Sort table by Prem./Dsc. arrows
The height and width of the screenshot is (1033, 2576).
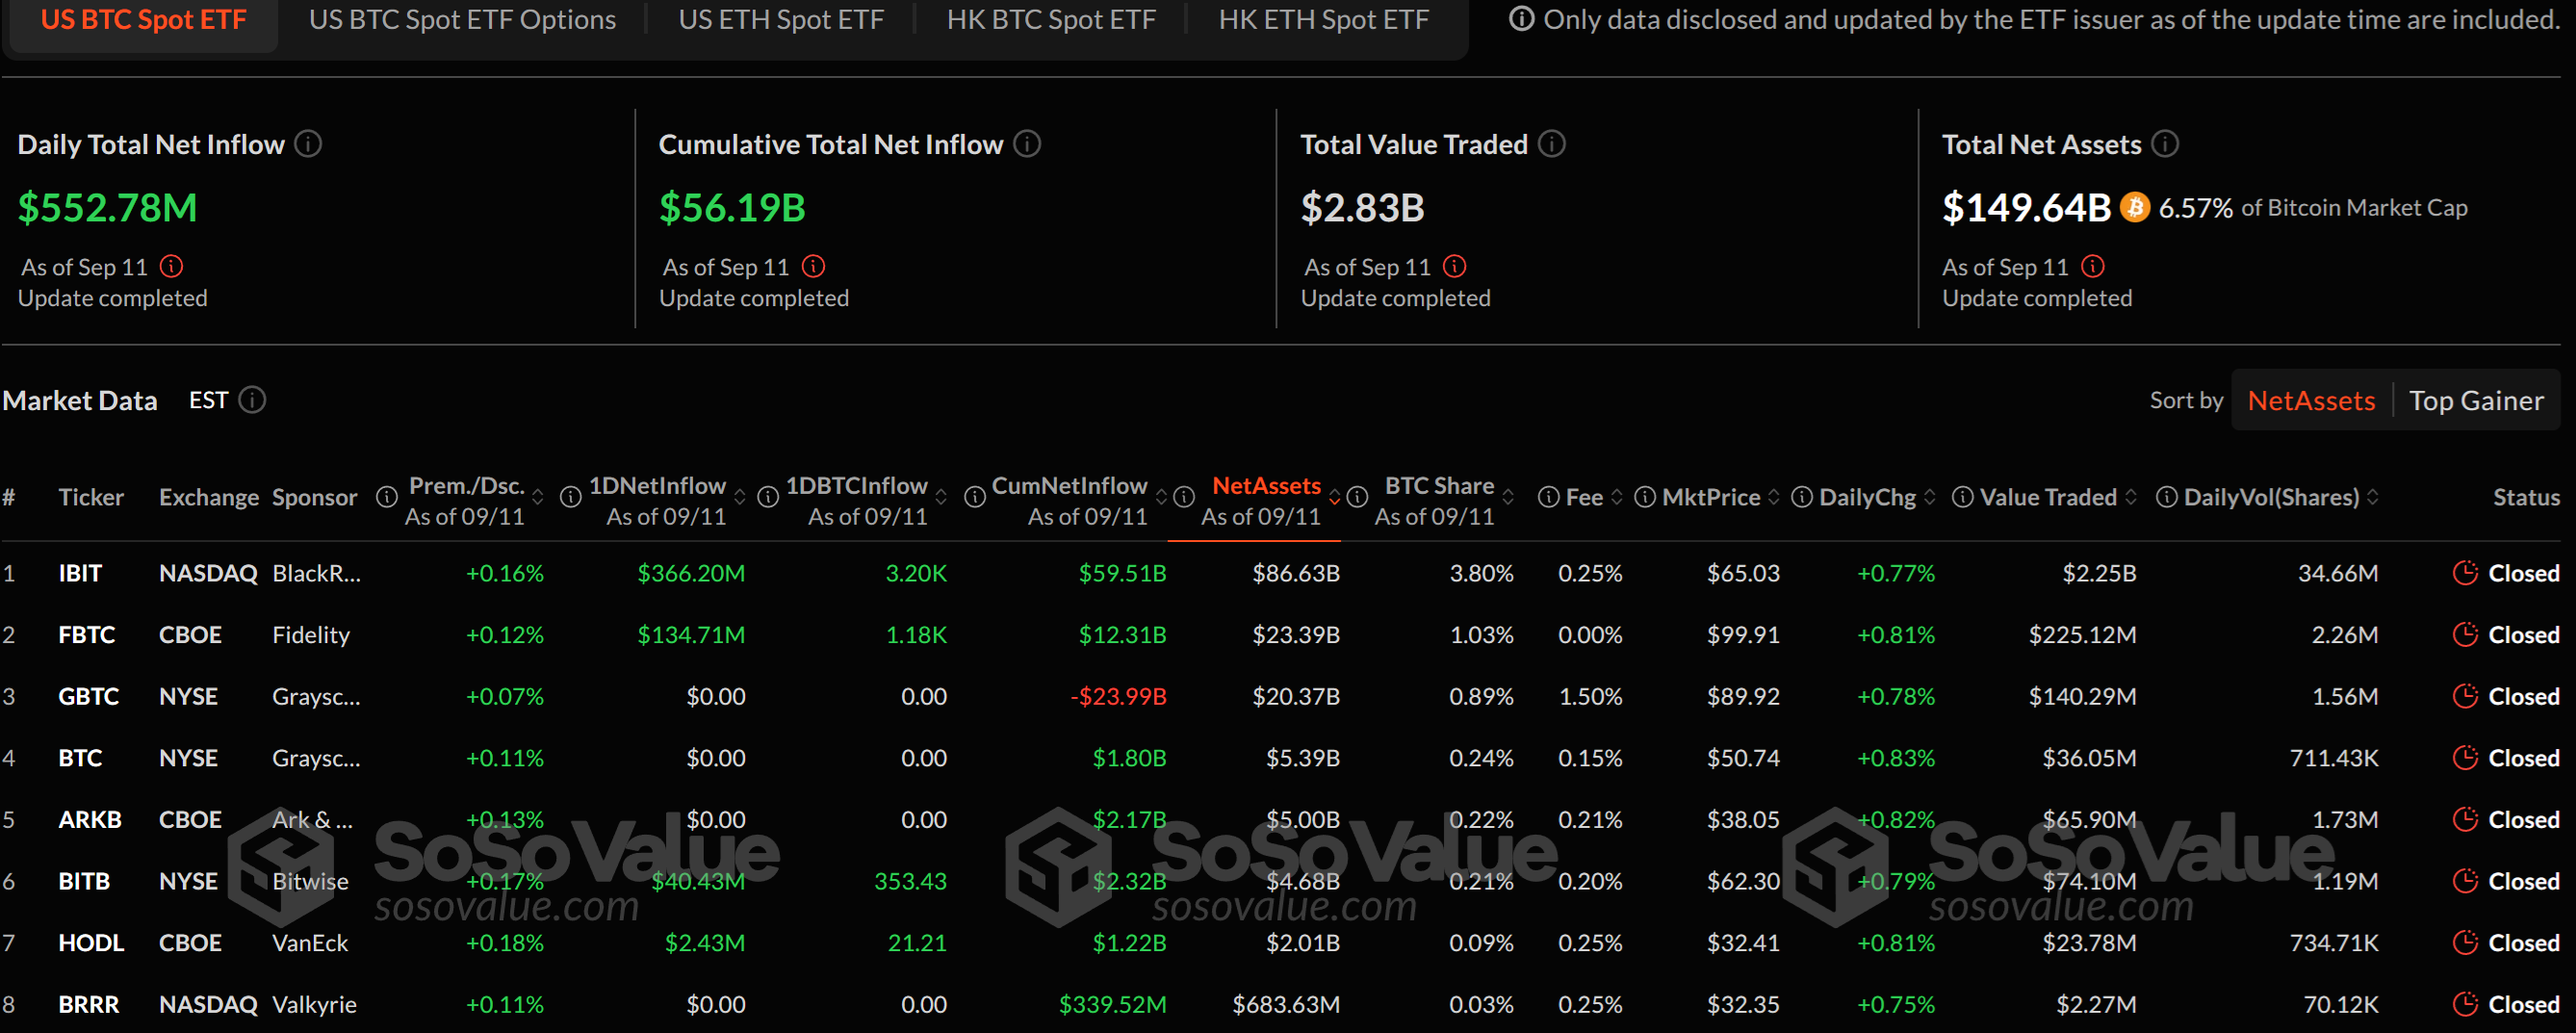pyautogui.click(x=538, y=497)
